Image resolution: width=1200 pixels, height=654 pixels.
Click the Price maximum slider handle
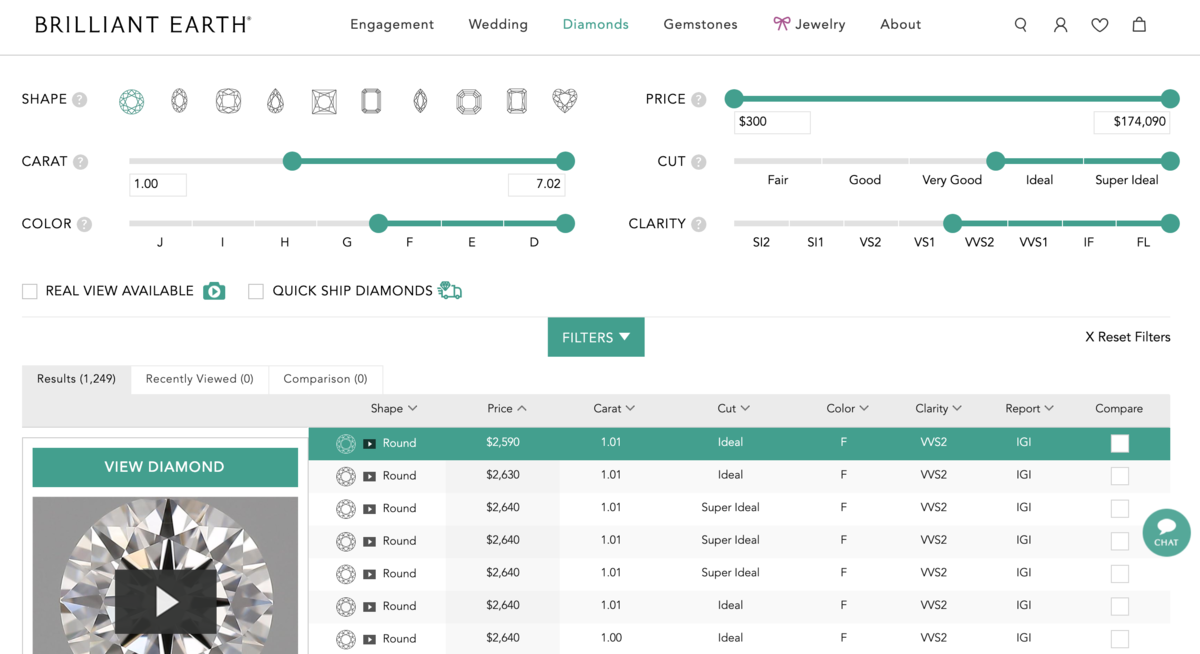coord(1170,98)
